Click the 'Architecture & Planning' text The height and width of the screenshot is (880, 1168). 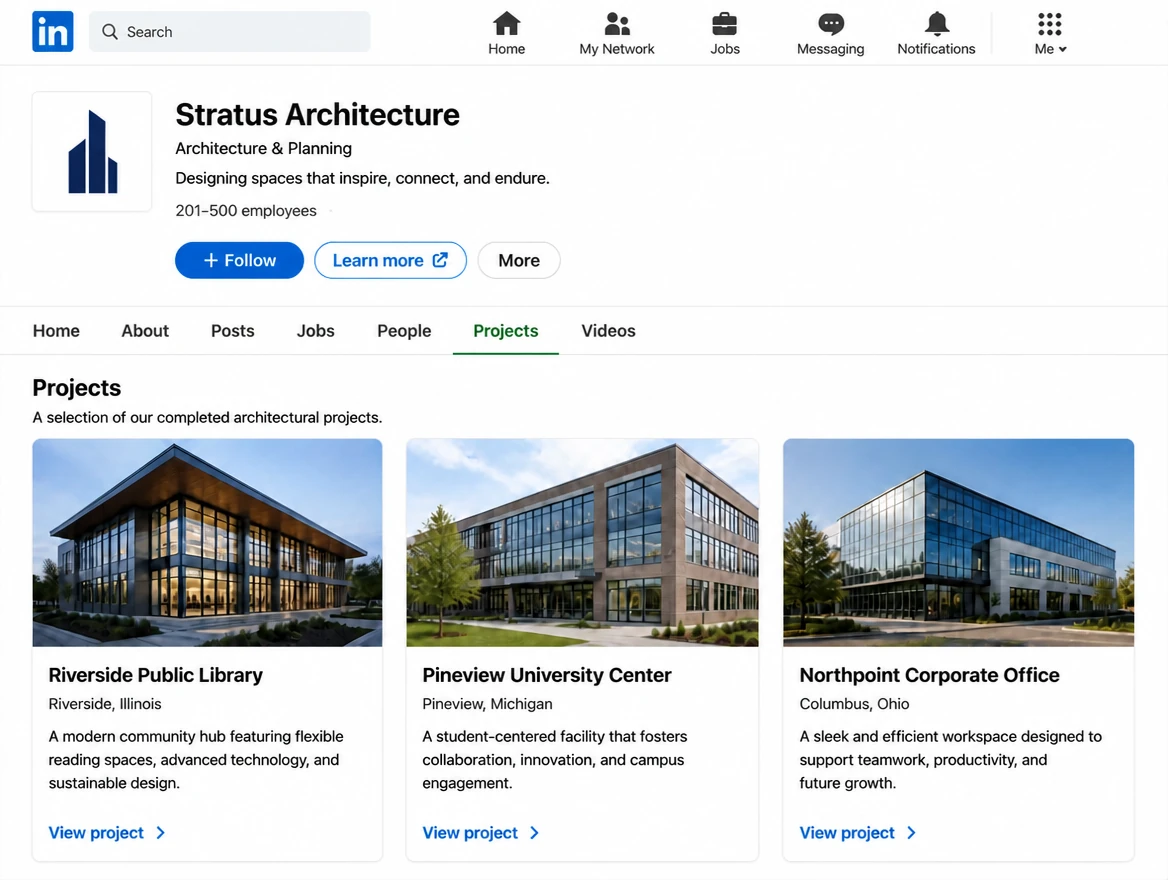(x=264, y=148)
